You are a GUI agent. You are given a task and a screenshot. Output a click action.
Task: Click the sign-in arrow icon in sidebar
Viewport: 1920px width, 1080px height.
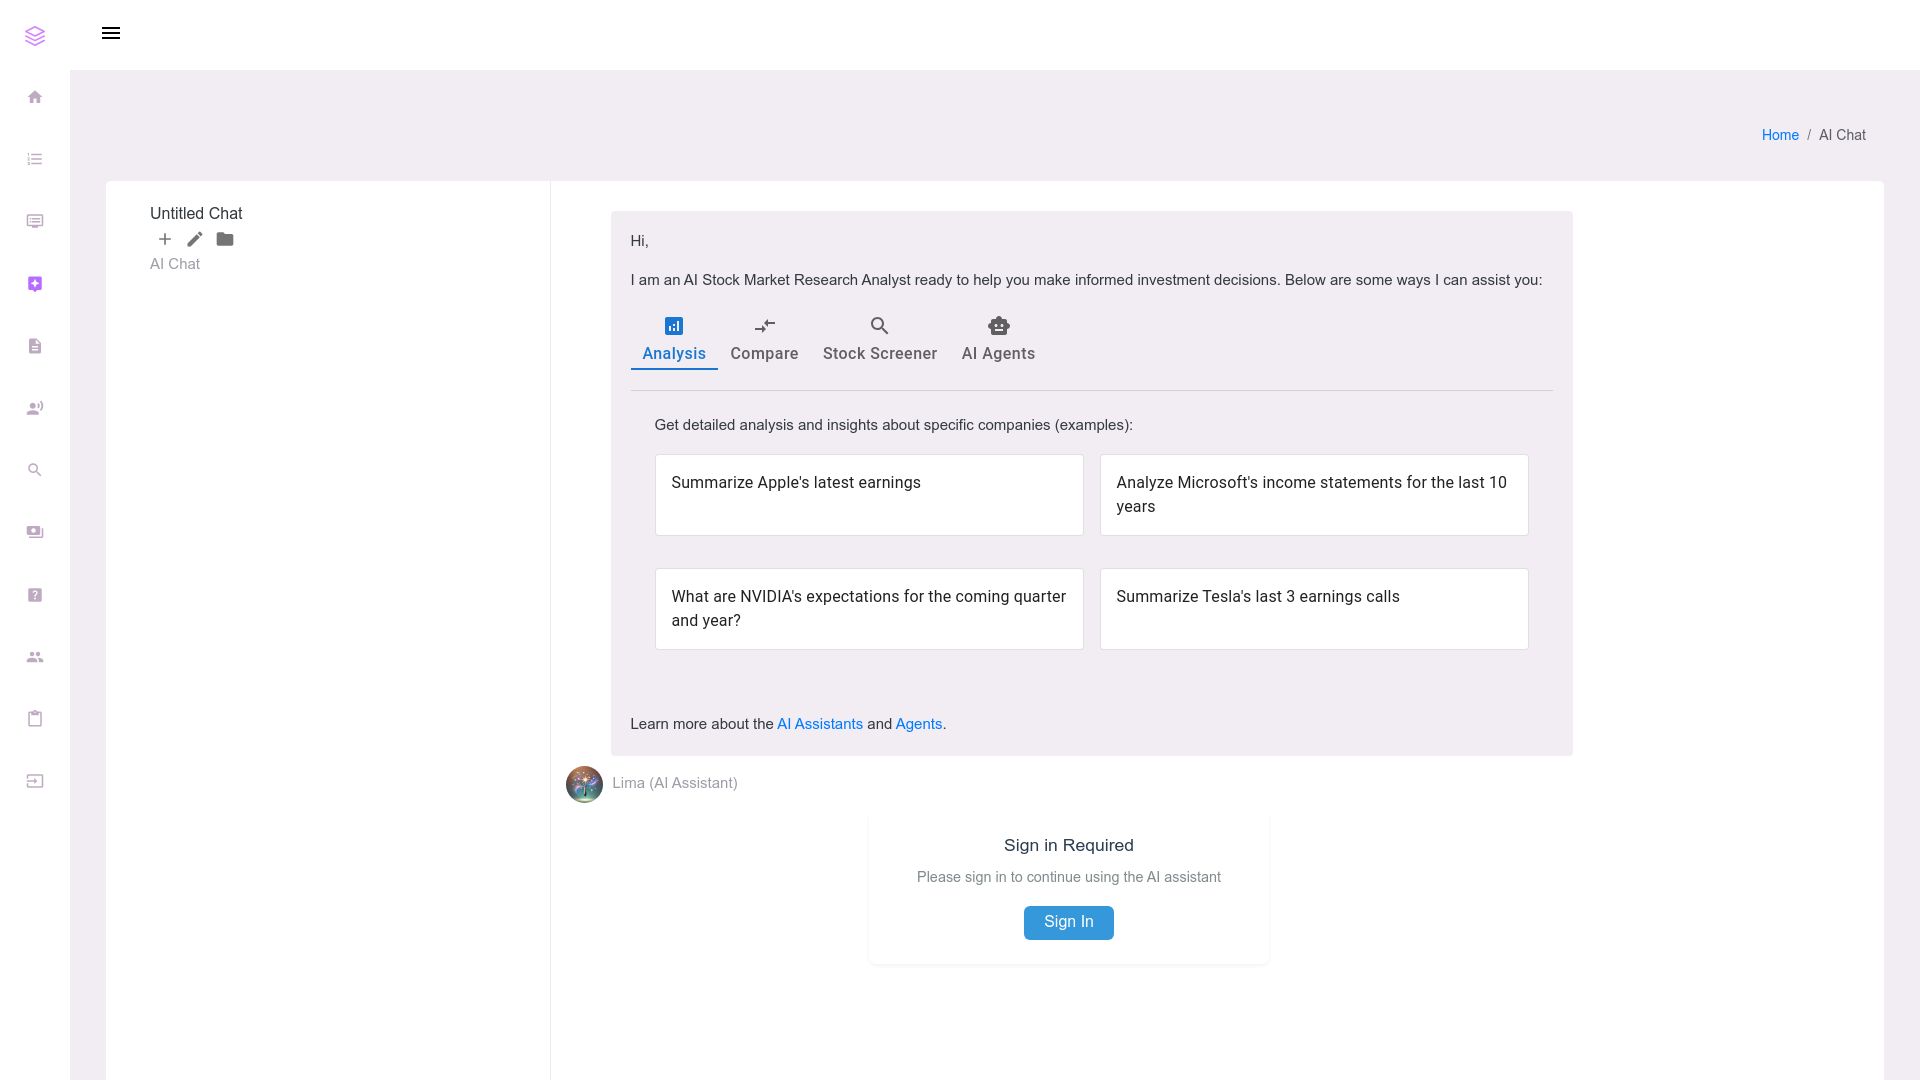pyautogui.click(x=35, y=781)
